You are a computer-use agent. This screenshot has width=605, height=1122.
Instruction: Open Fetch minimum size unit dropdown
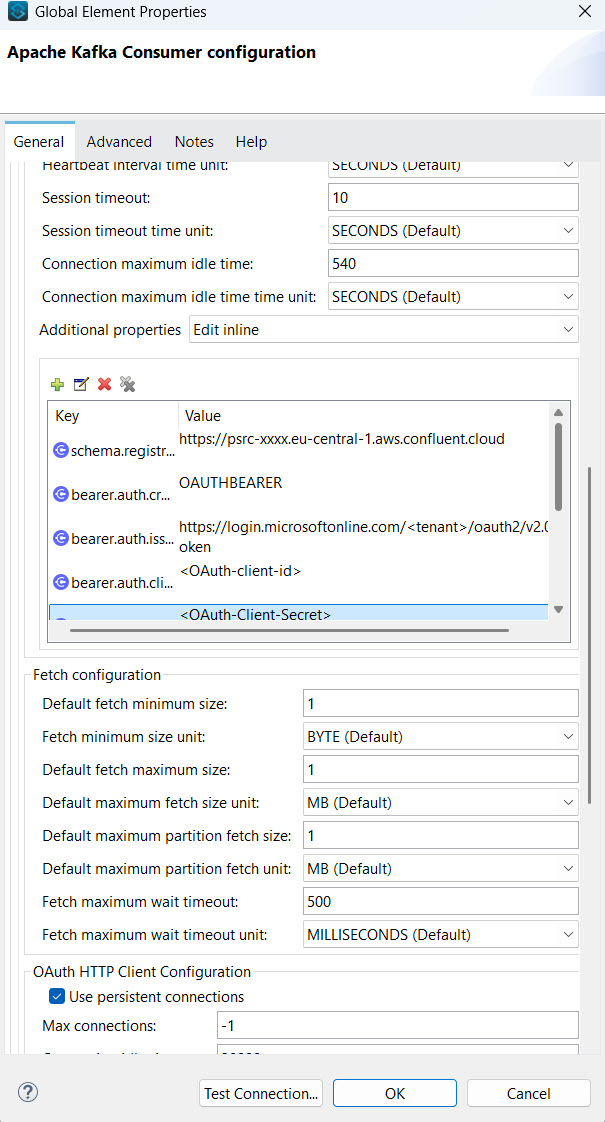click(441, 736)
